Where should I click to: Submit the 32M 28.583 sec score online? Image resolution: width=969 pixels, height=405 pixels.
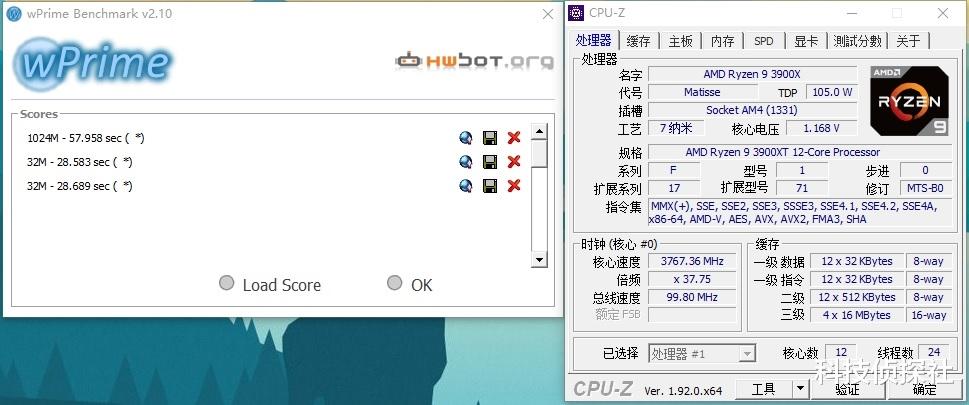[x=466, y=162]
